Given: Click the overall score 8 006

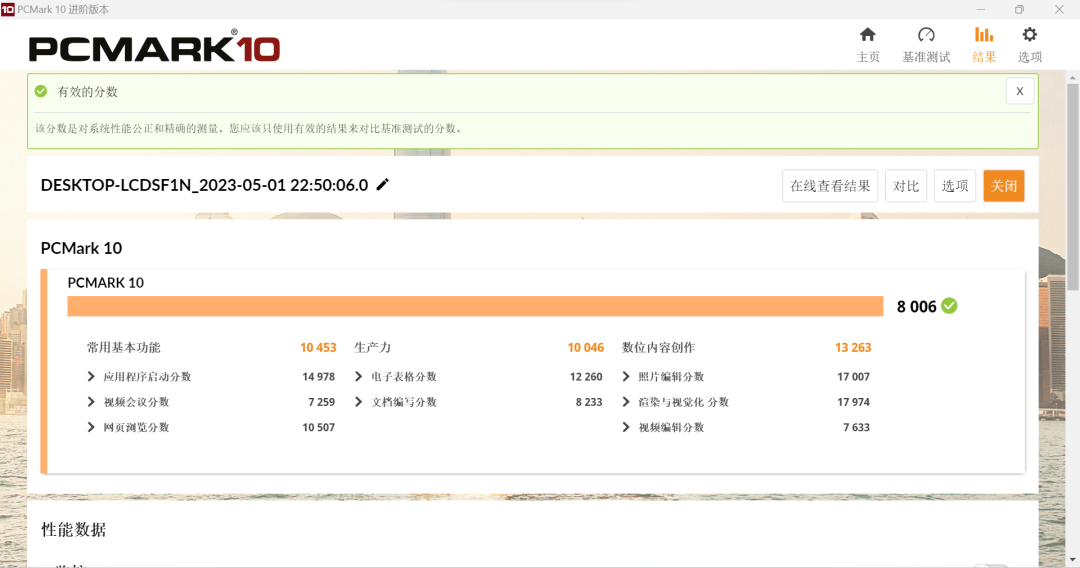Looking at the screenshot, I should tap(917, 307).
